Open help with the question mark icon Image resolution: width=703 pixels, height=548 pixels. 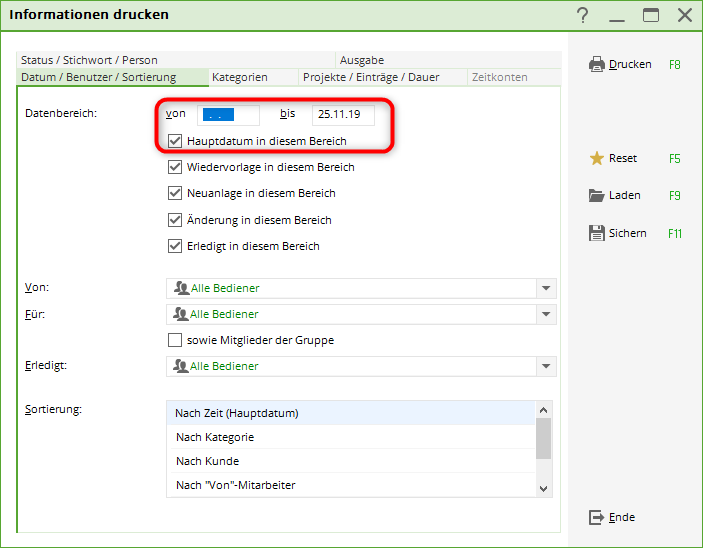pyautogui.click(x=583, y=15)
